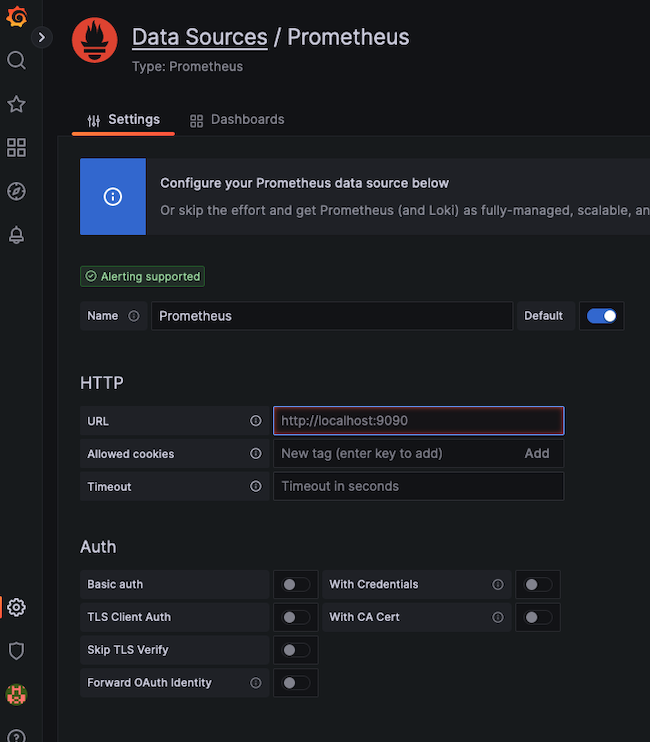Go to the Data Sources breadcrumb link
This screenshot has height=742, width=650.
pos(199,37)
